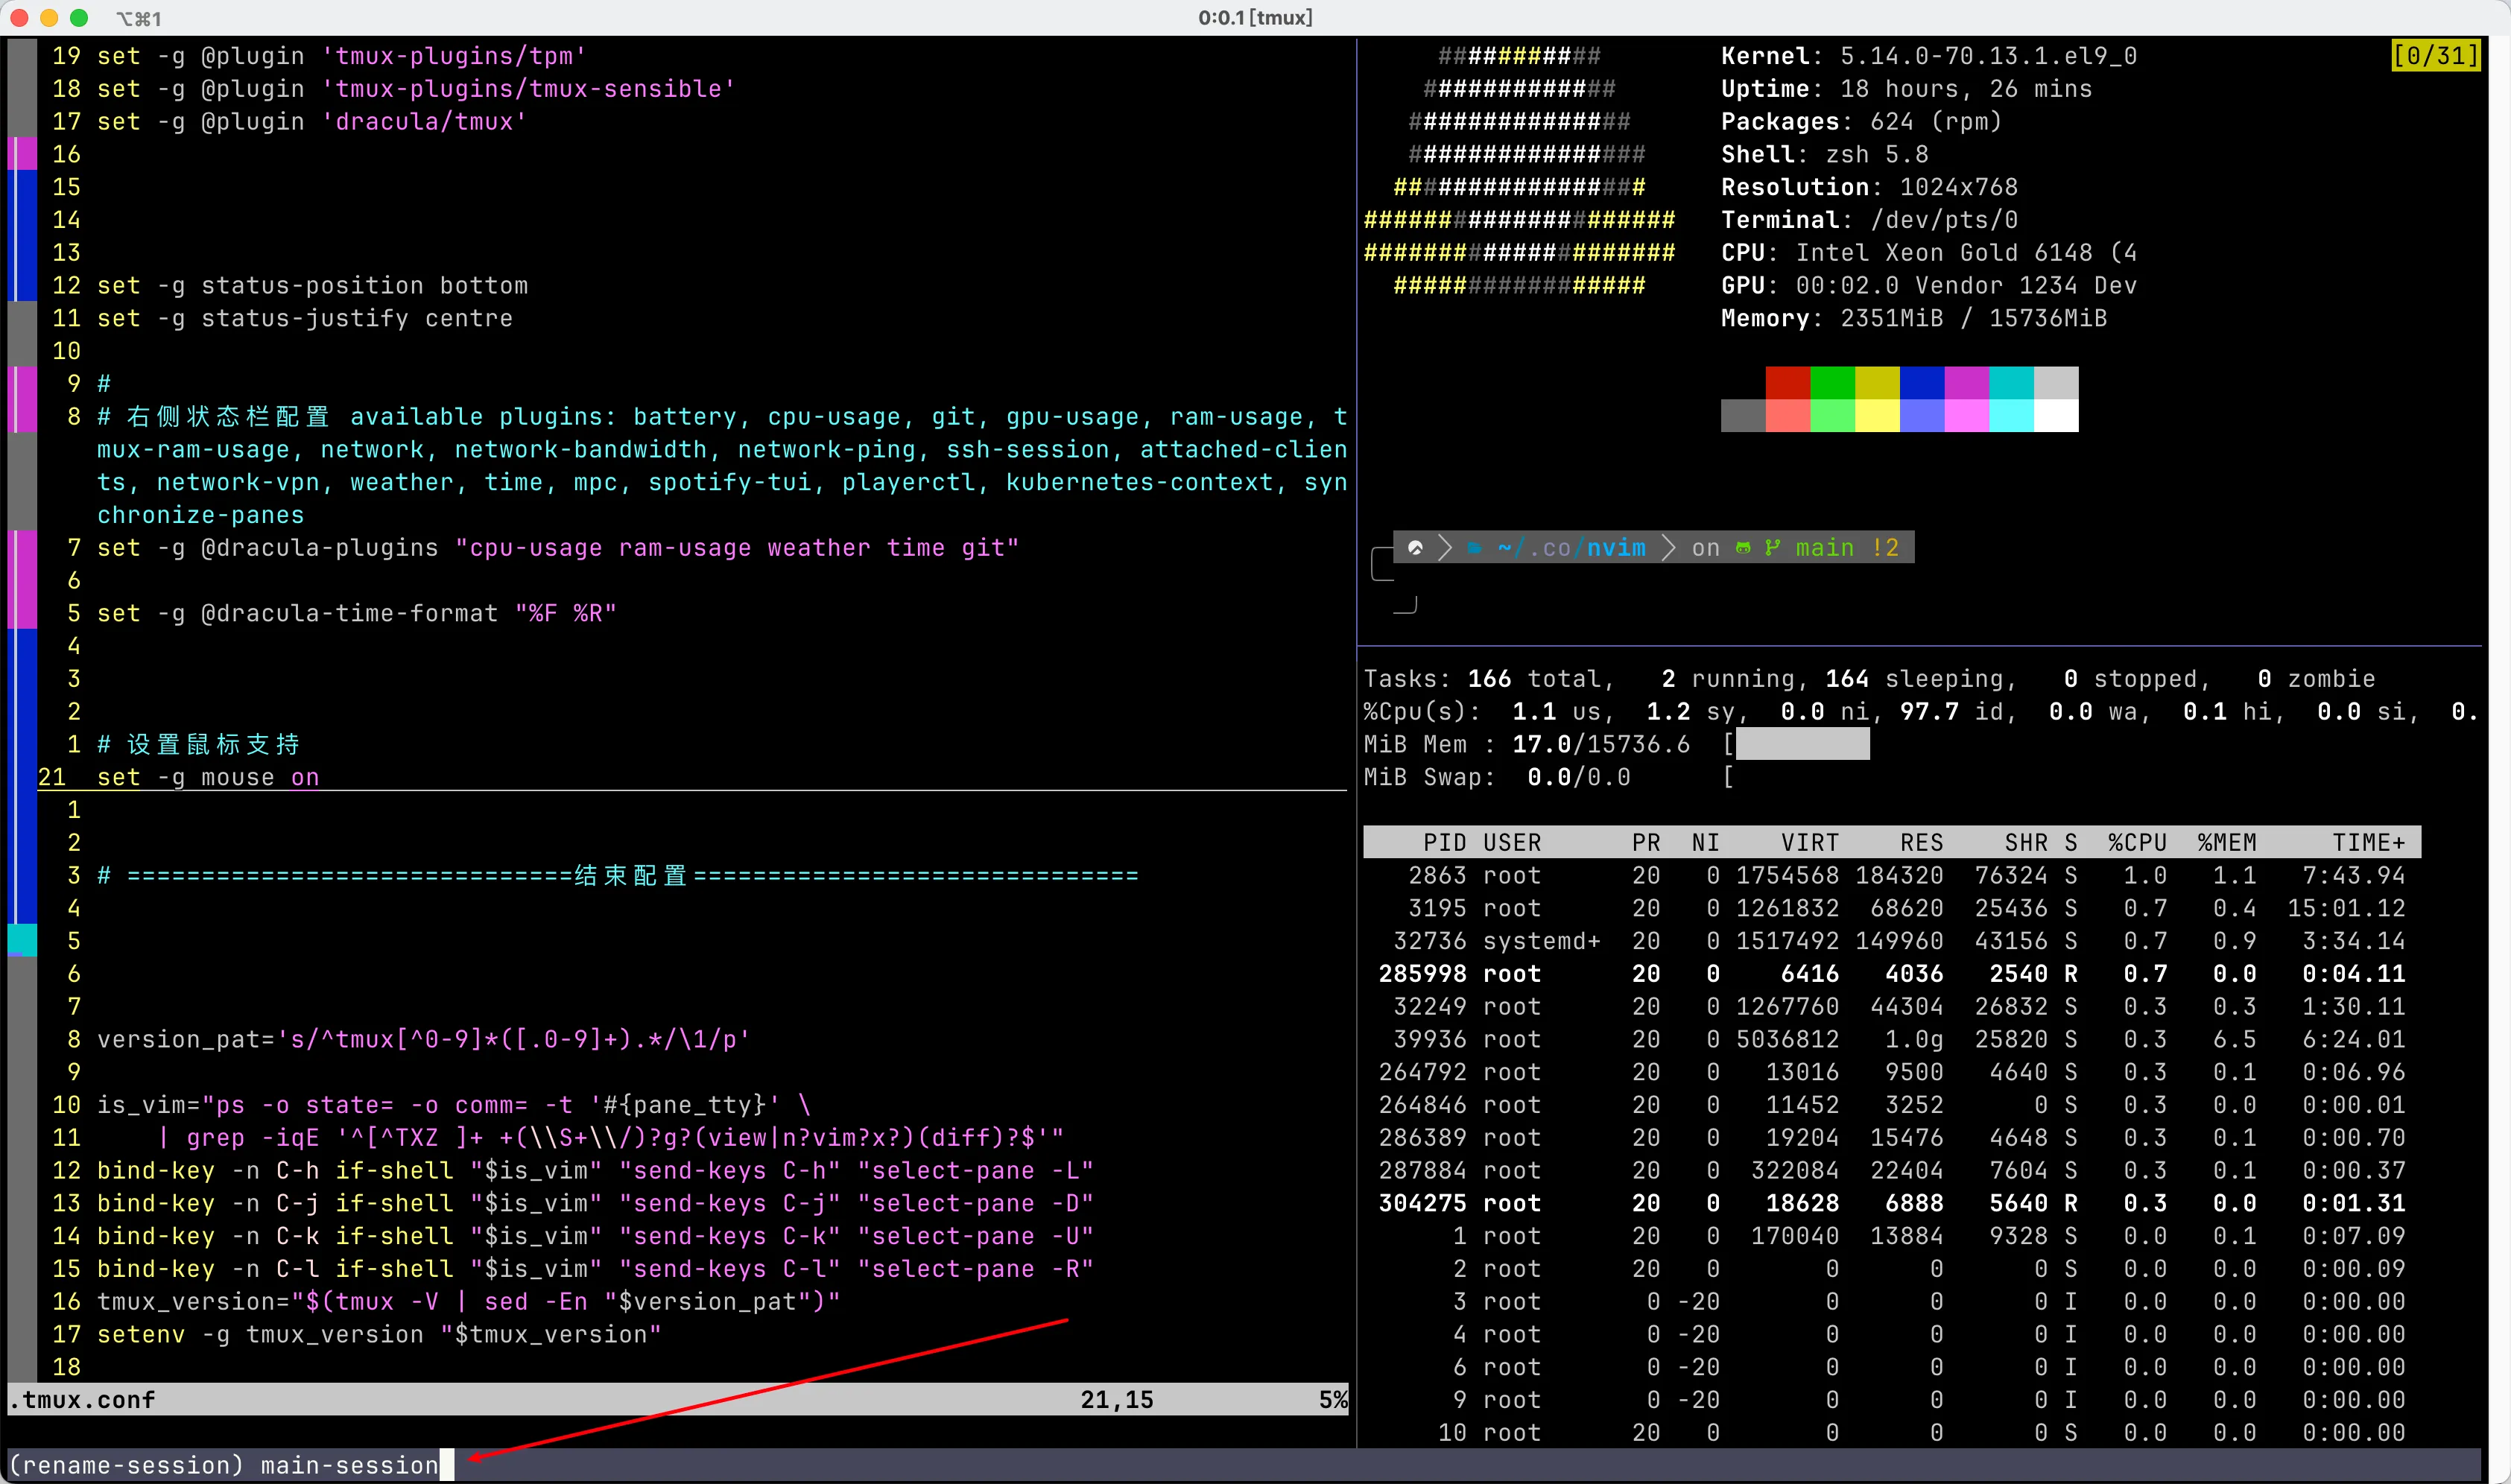Select the process row with PID 39936
The image size is (2511, 1484).
click(x=1892, y=1039)
